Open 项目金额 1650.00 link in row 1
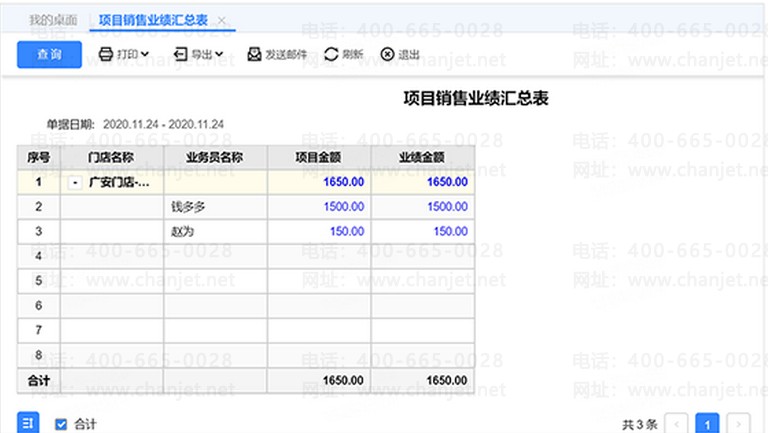 344,182
